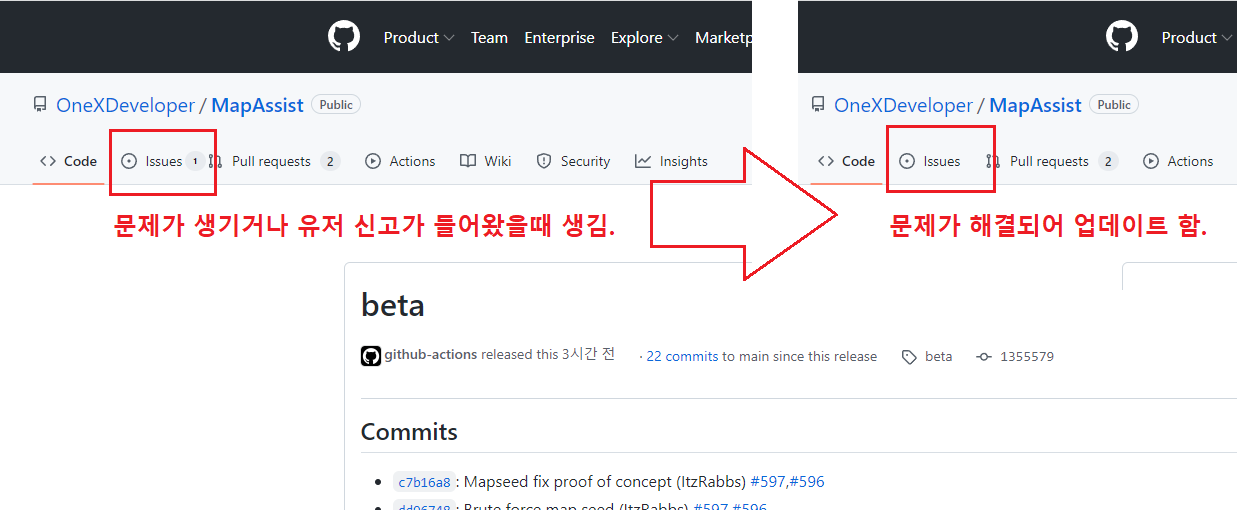Open commit hash 1355579 link
Screen dimensions: 1237x510
[1027, 356]
